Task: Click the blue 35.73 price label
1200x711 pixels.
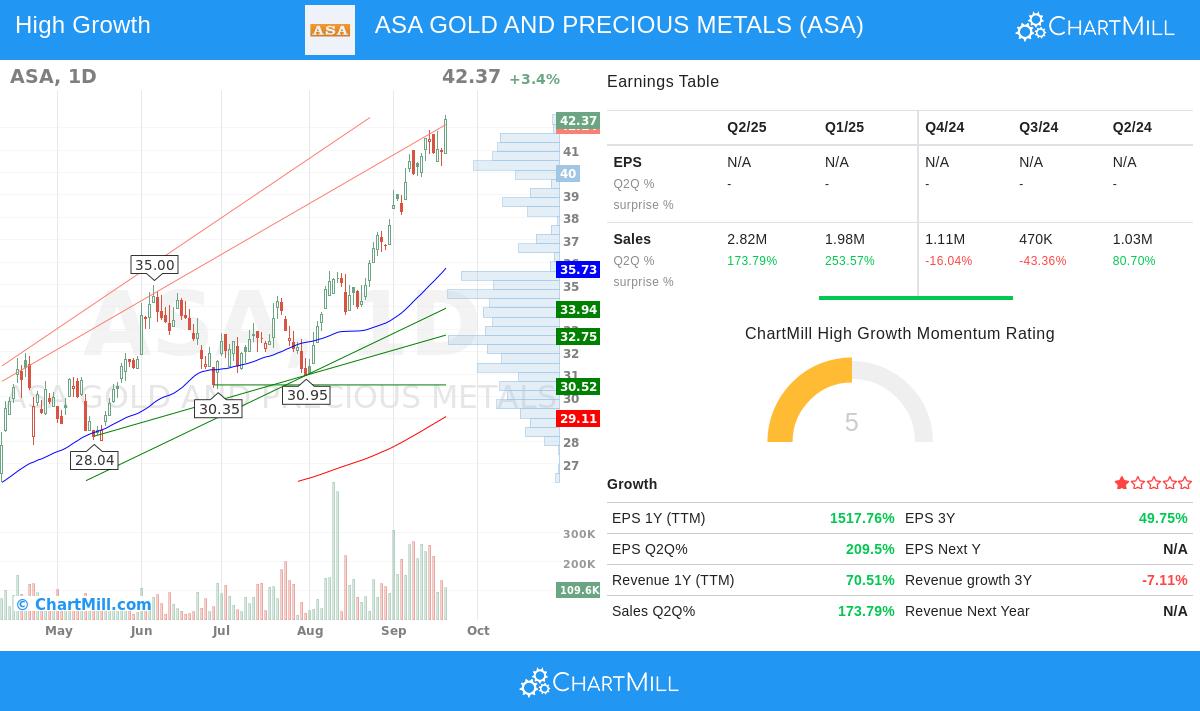Action: (x=578, y=269)
